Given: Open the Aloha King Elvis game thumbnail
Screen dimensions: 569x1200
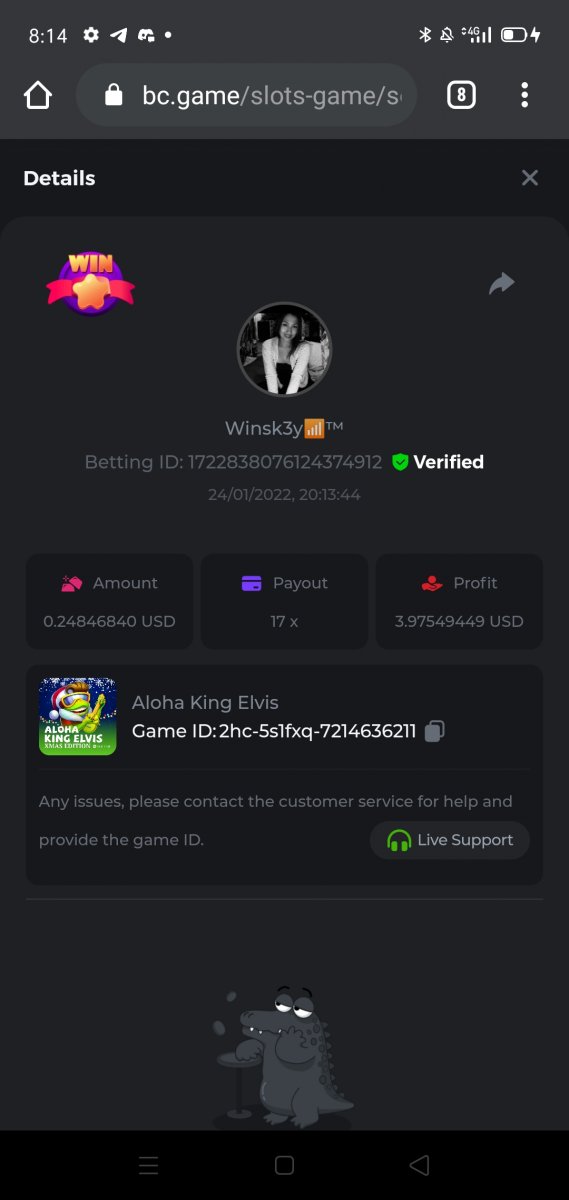Looking at the screenshot, I should 78,716.
